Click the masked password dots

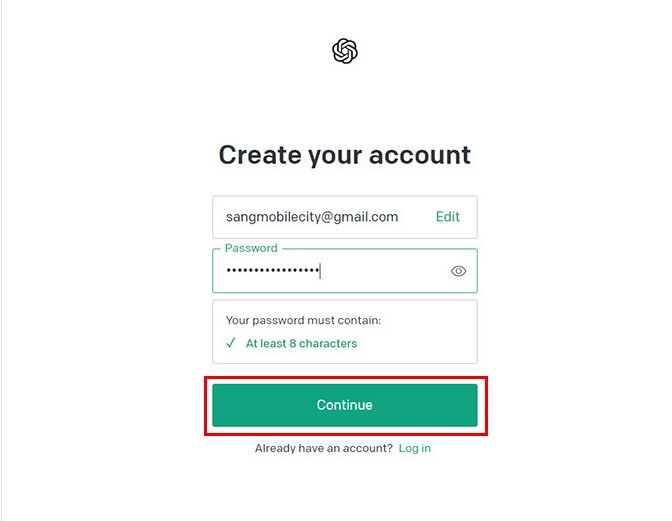pos(273,270)
